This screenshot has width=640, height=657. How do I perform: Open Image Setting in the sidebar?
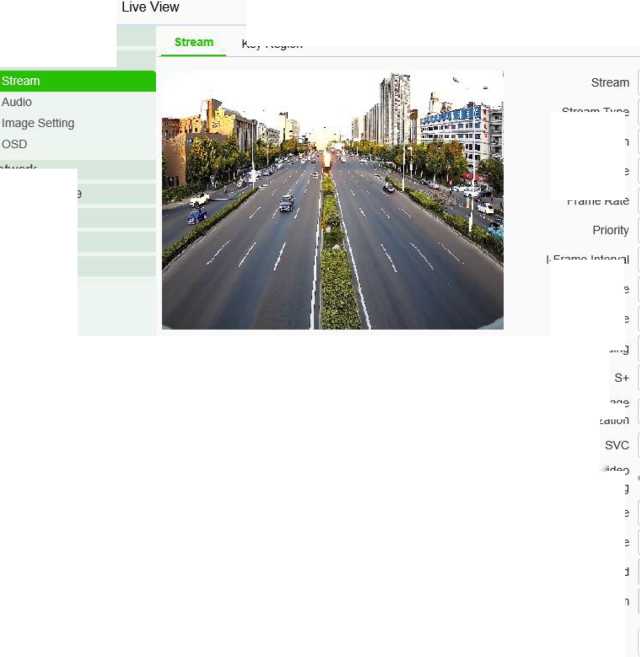coord(38,123)
